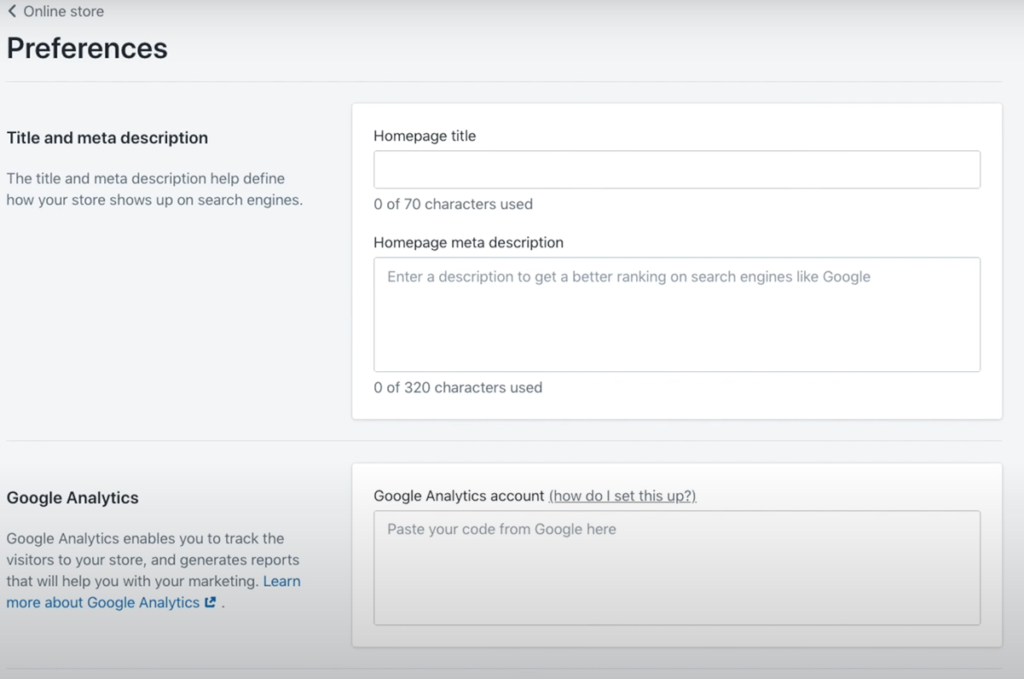1024x679 pixels.
Task: Click the Preferences page heading
Action: pyautogui.click(x=87, y=48)
